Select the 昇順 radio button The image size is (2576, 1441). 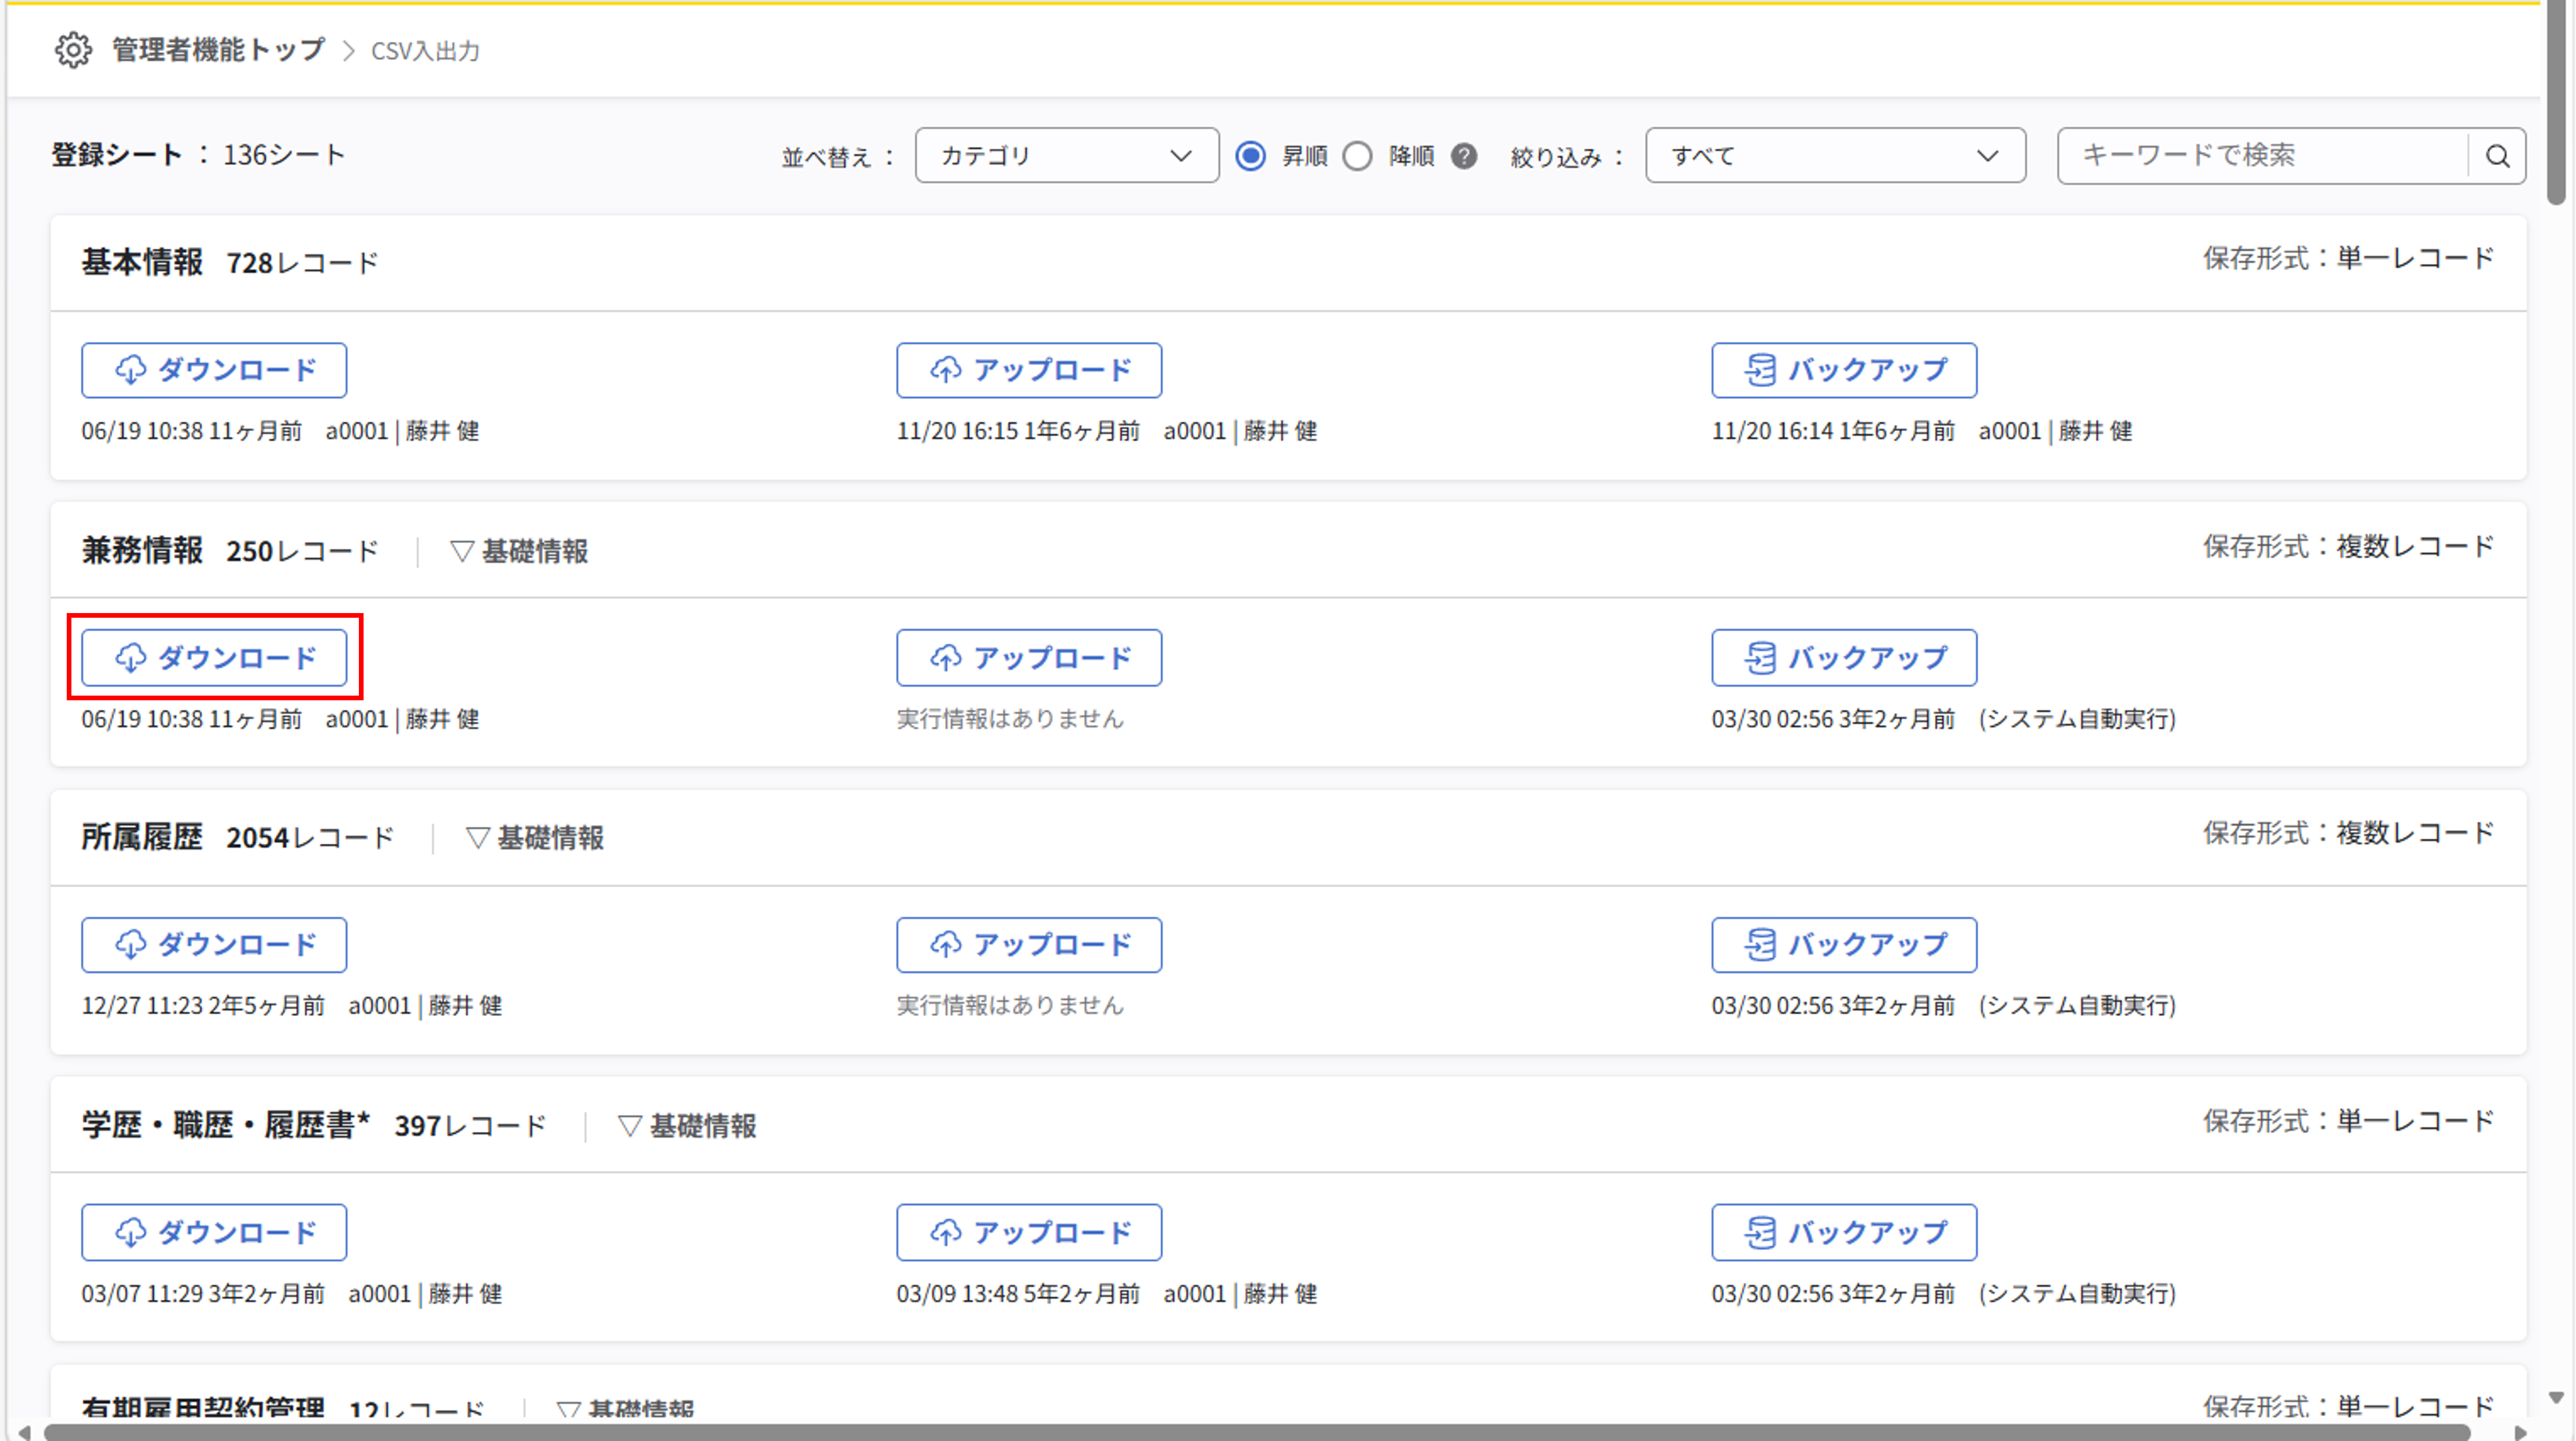1250,156
